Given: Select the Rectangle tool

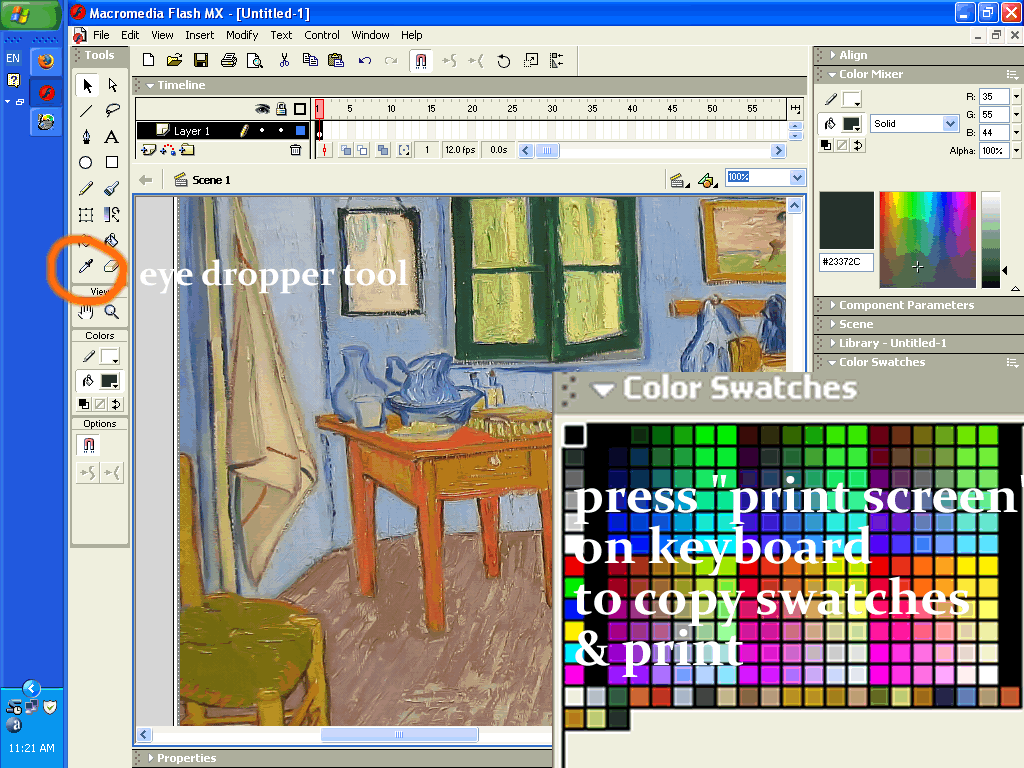Looking at the screenshot, I should 112,163.
